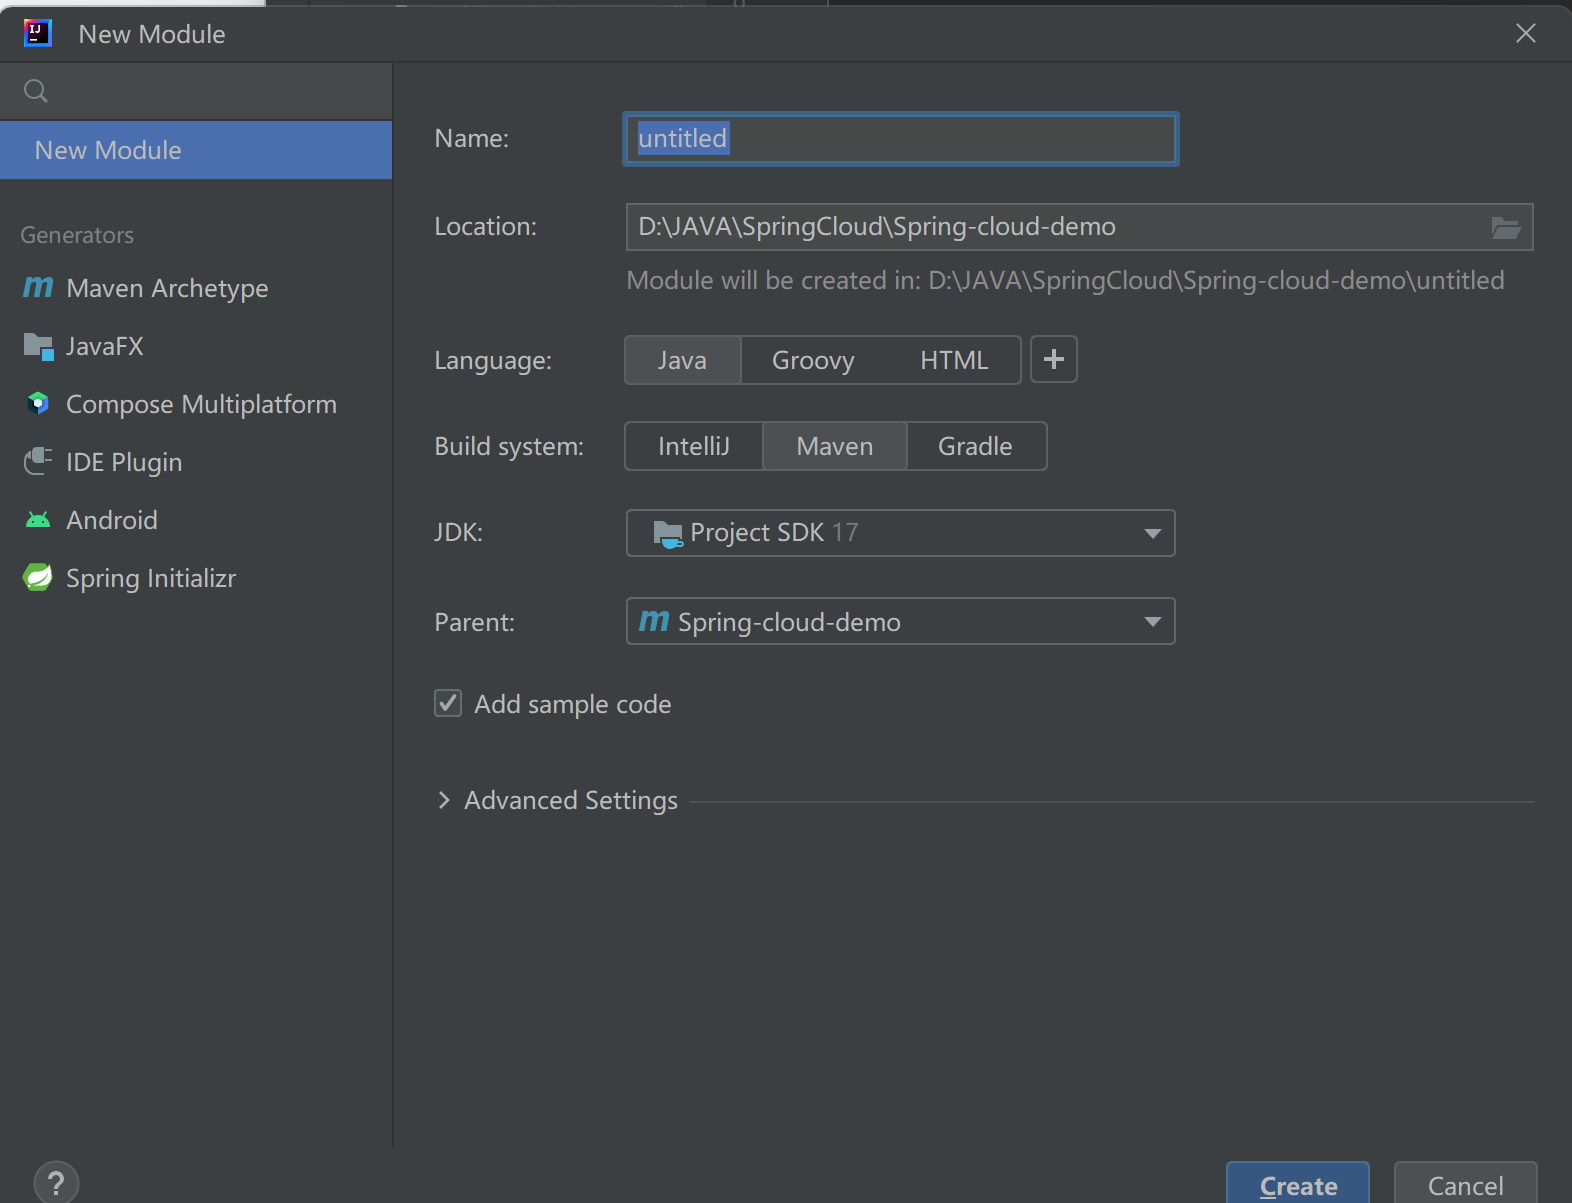
Task: Click the 'Location:' label
Action: pyautogui.click(x=485, y=226)
